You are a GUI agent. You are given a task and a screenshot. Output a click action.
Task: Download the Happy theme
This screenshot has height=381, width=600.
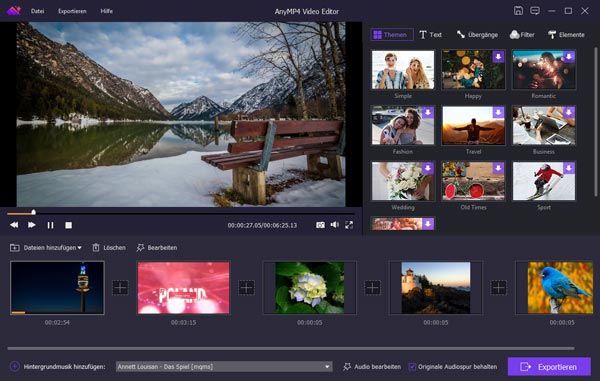(x=498, y=57)
